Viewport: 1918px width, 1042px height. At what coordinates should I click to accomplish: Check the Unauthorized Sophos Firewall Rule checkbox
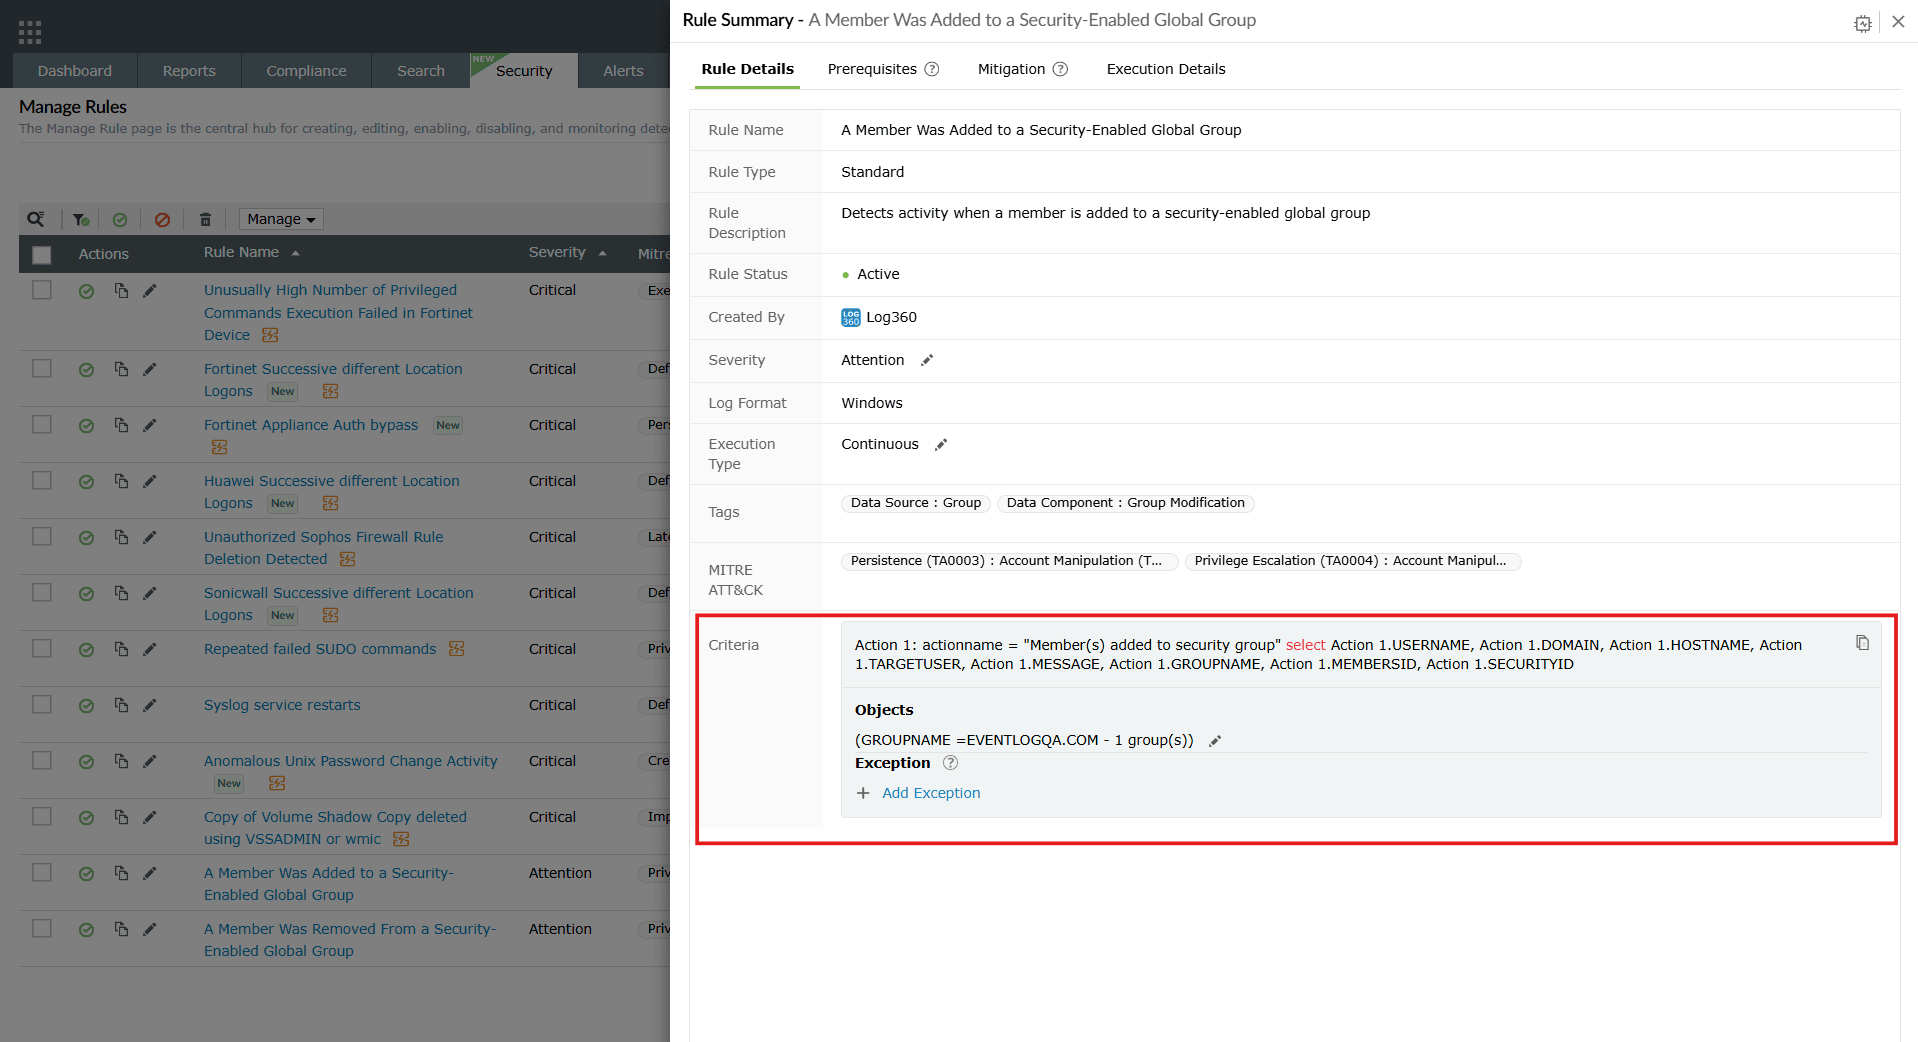click(42, 537)
